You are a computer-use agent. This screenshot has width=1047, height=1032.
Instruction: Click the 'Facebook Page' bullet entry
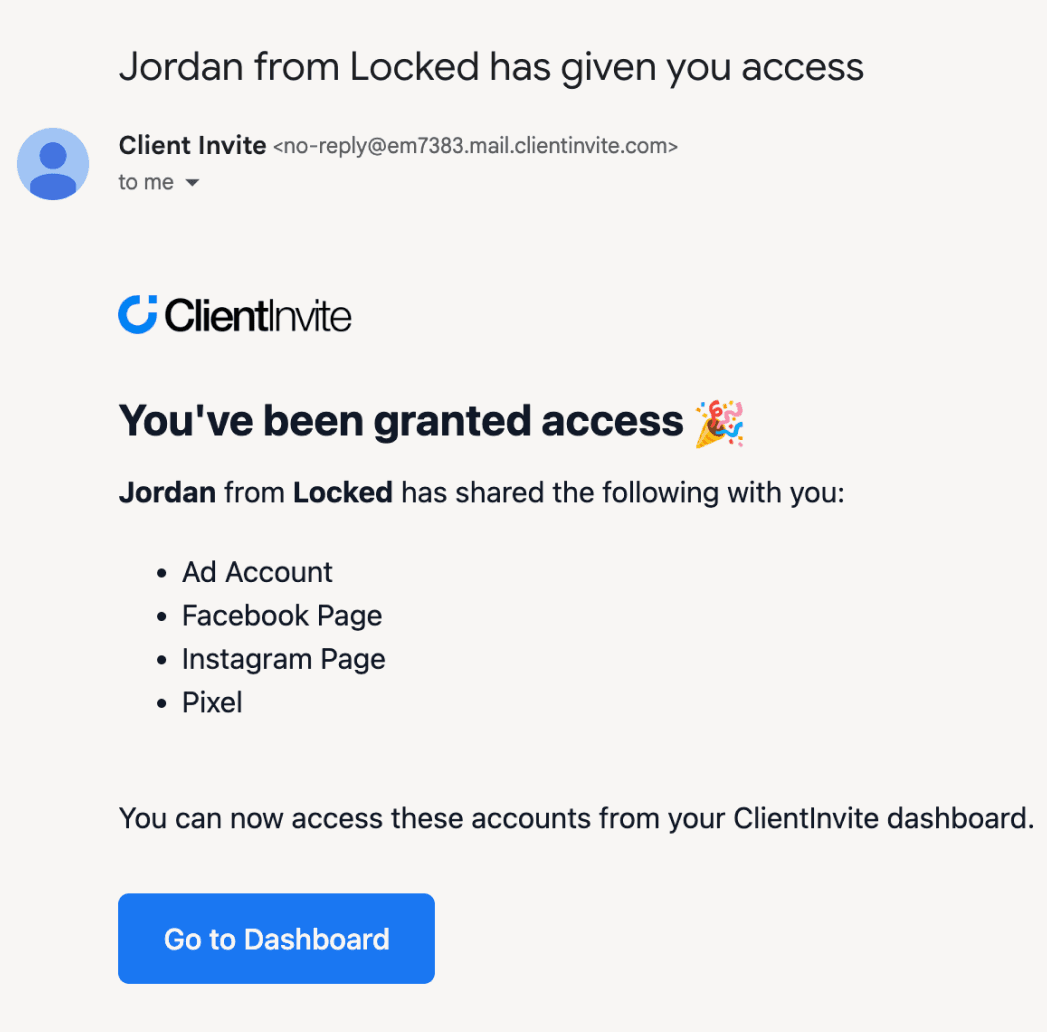(282, 615)
